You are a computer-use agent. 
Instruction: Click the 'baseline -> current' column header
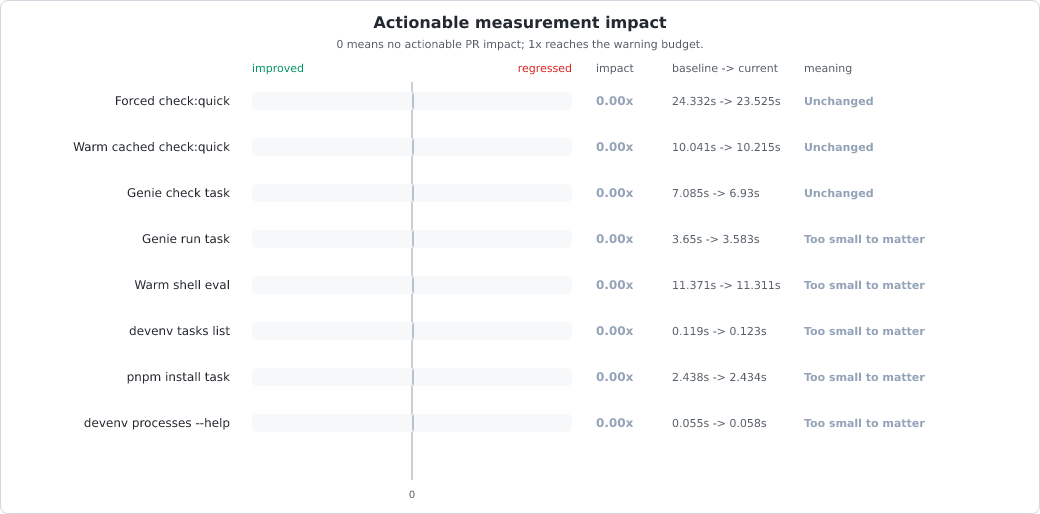pos(725,68)
